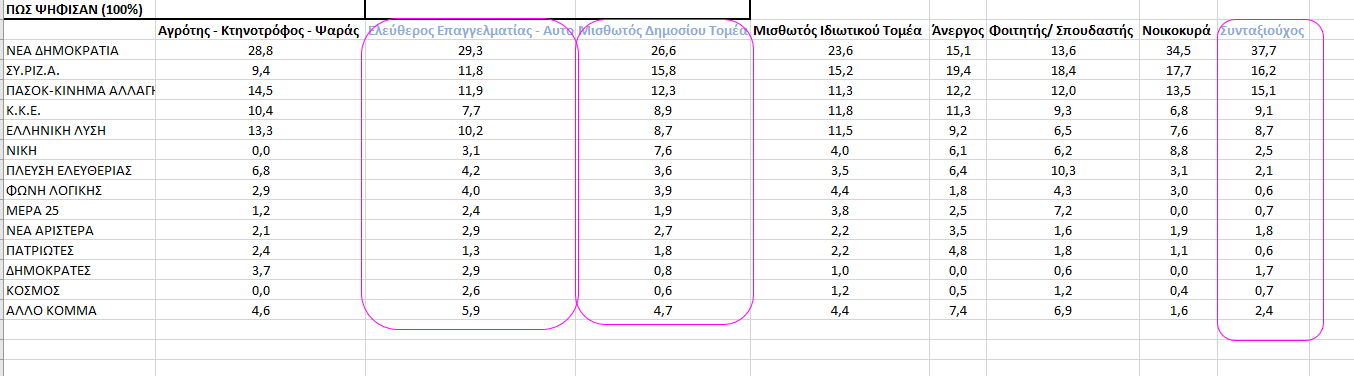
Task: Click '12,3' in the ΠΑΣΟΚ-ΚΙΝΗΜΑ ΑΛΛΑΓΗ row
Action: [663, 91]
